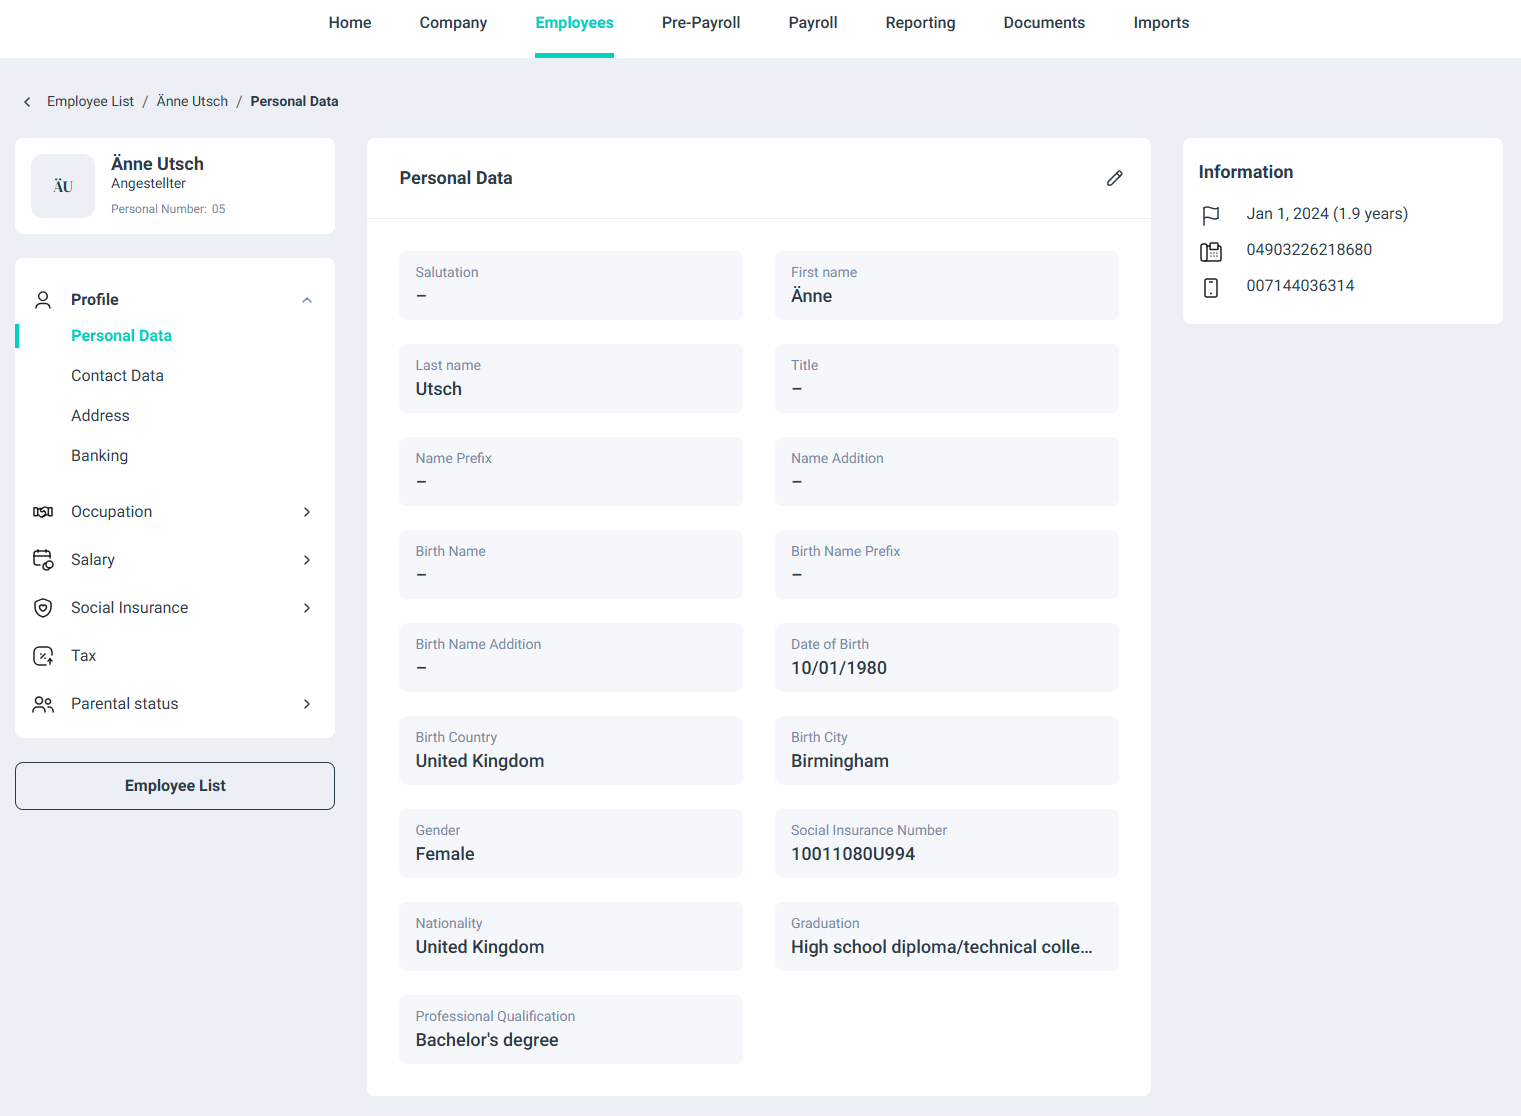Select Contact Data in Profile menu

tap(117, 376)
